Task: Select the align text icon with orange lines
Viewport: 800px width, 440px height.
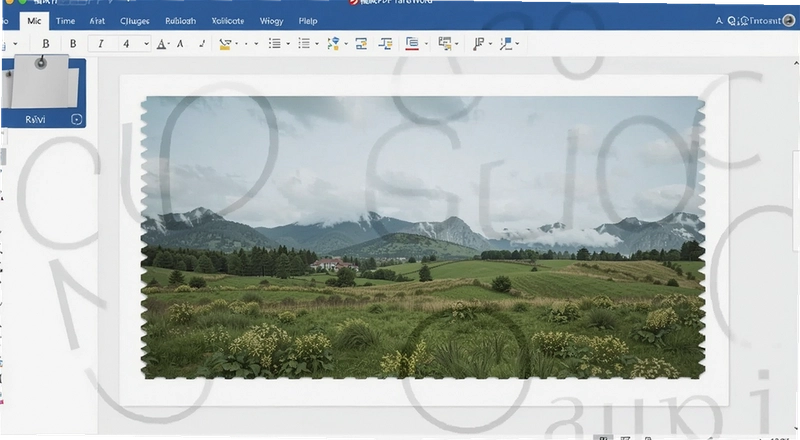Action: [x=385, y=44]
